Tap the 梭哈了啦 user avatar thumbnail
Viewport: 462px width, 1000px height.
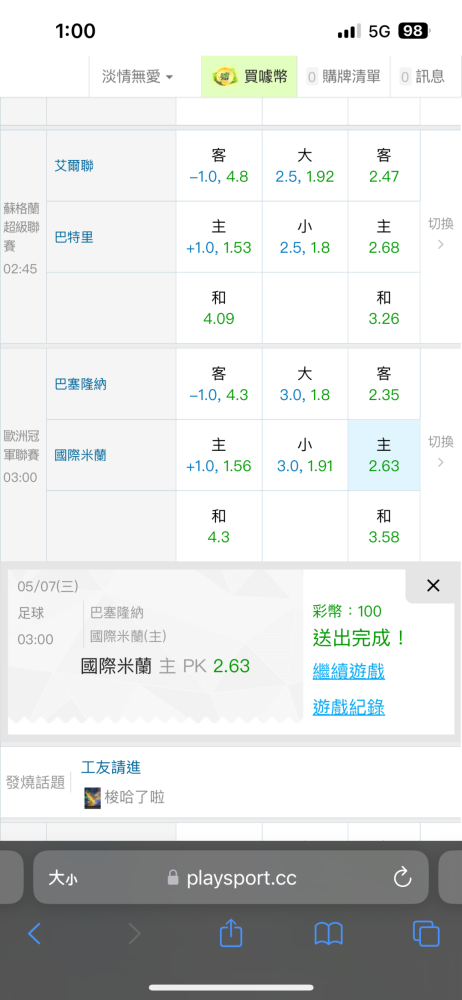[93, 798]
